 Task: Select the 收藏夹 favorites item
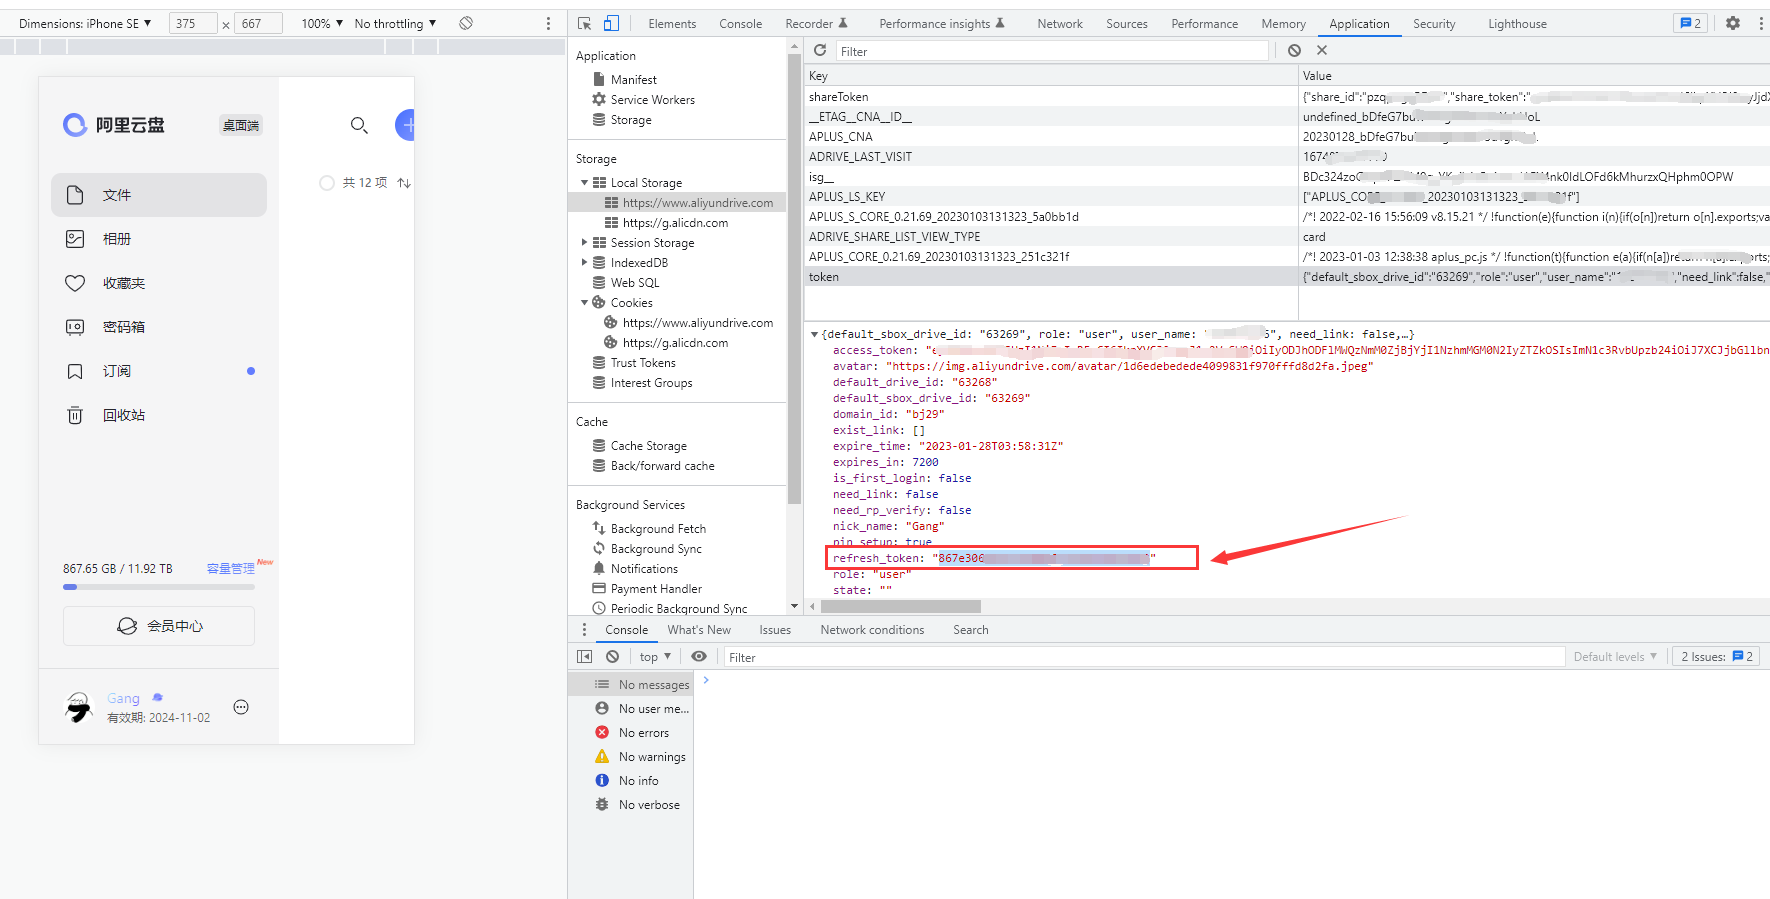point(159,283)
